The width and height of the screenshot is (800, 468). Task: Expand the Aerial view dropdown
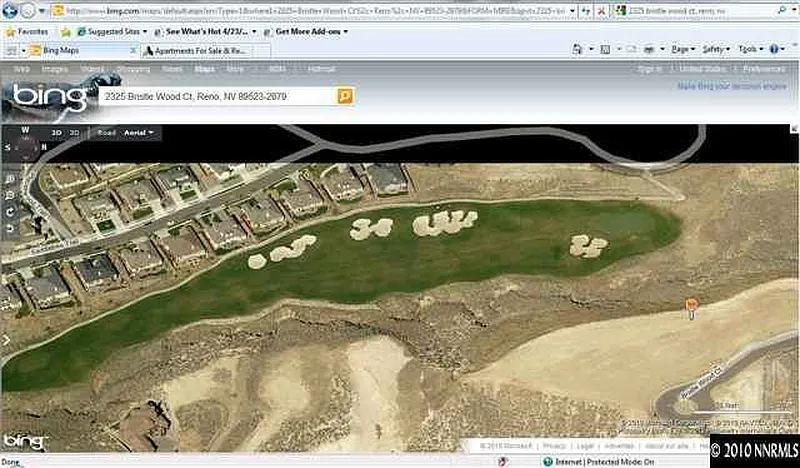pyautogui.click(x=139, y=132)
